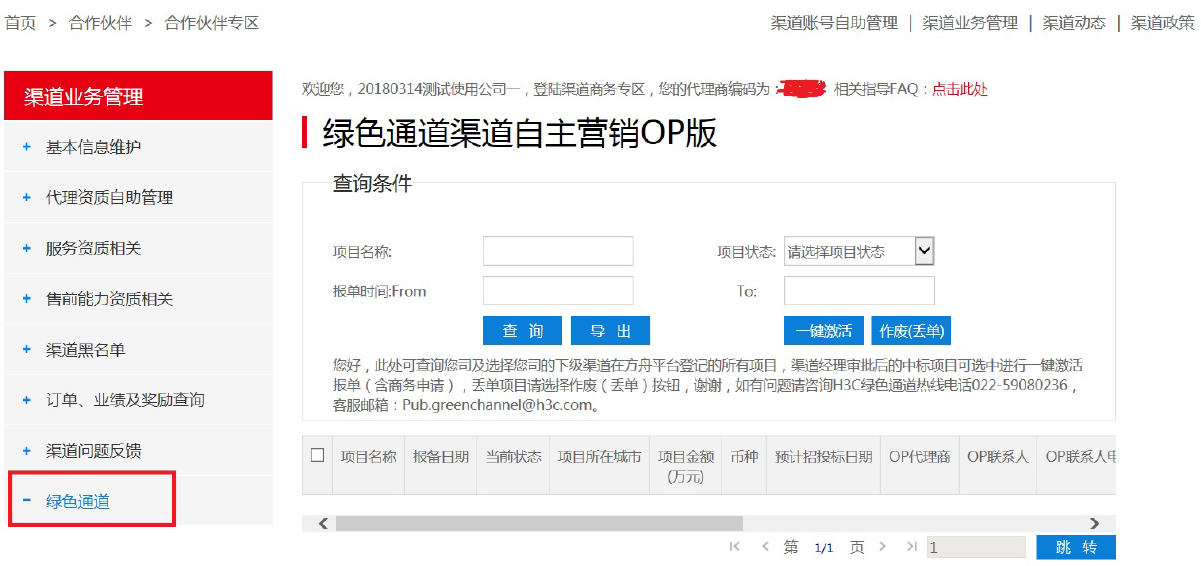Jump to last page pagination icon

pos(911,547)
